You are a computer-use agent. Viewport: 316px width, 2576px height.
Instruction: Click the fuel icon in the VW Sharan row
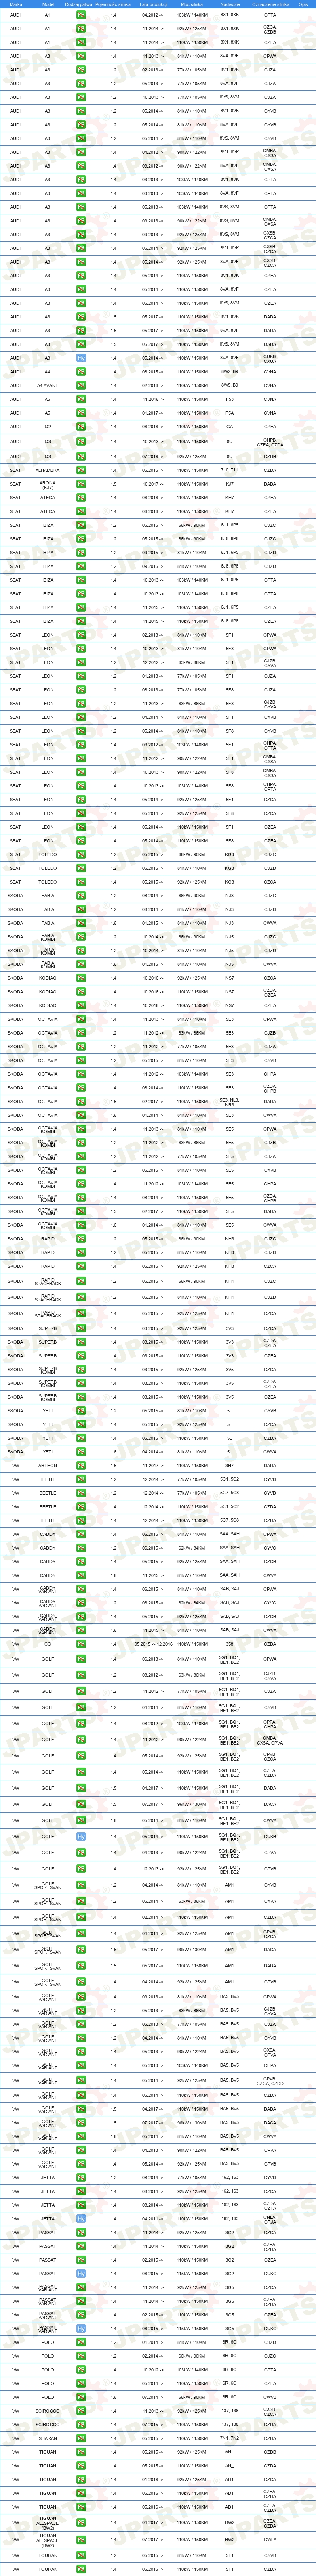(81, 2438)
